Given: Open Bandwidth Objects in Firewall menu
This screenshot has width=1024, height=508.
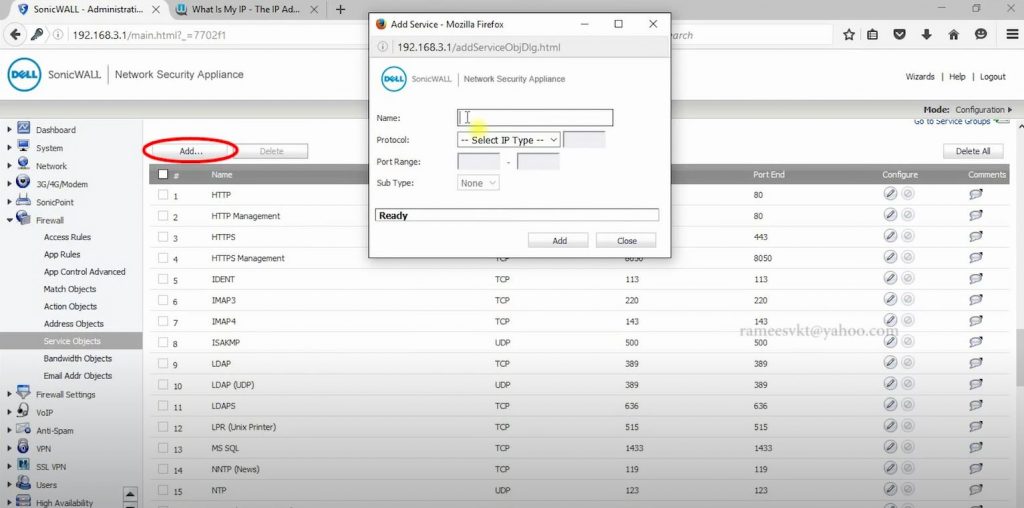Looking at the screenshot, I should tap(78, 358).
